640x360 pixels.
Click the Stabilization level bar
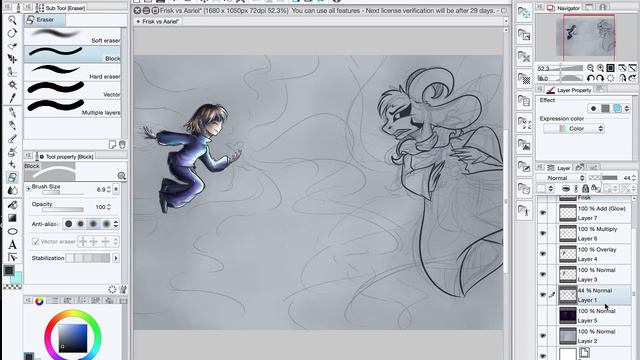(88, 258)
